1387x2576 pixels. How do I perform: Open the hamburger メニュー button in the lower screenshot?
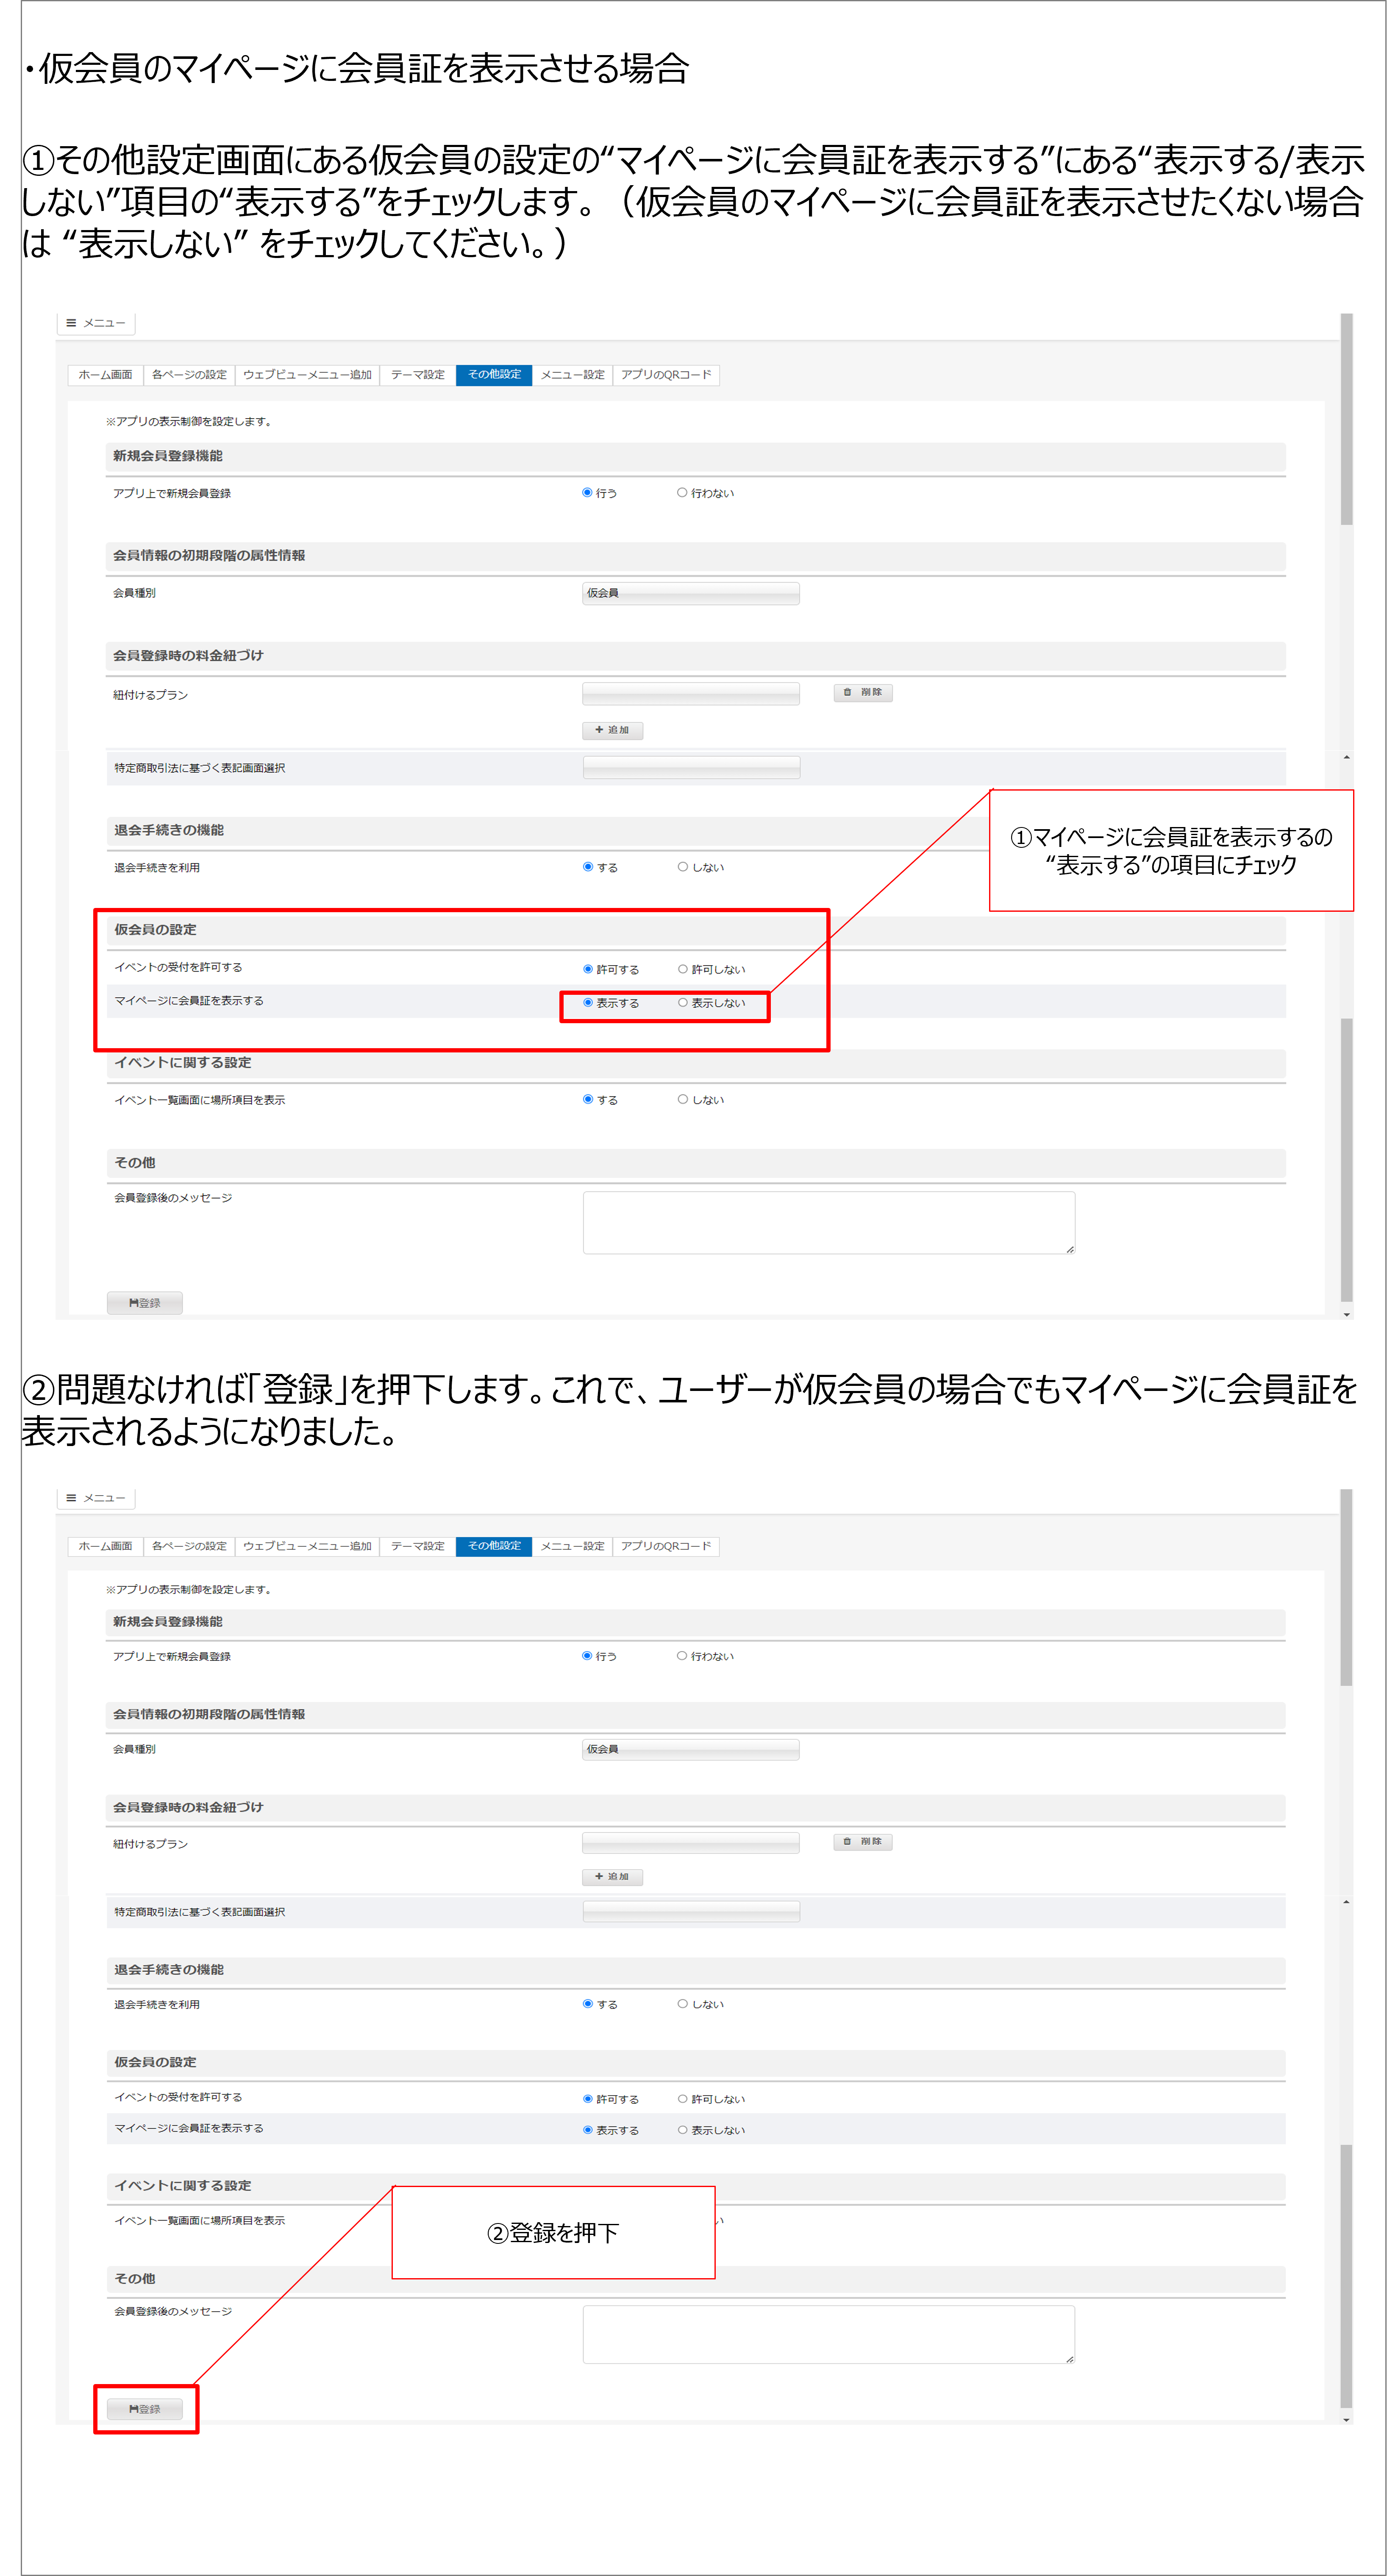[x=96, y=1497]
